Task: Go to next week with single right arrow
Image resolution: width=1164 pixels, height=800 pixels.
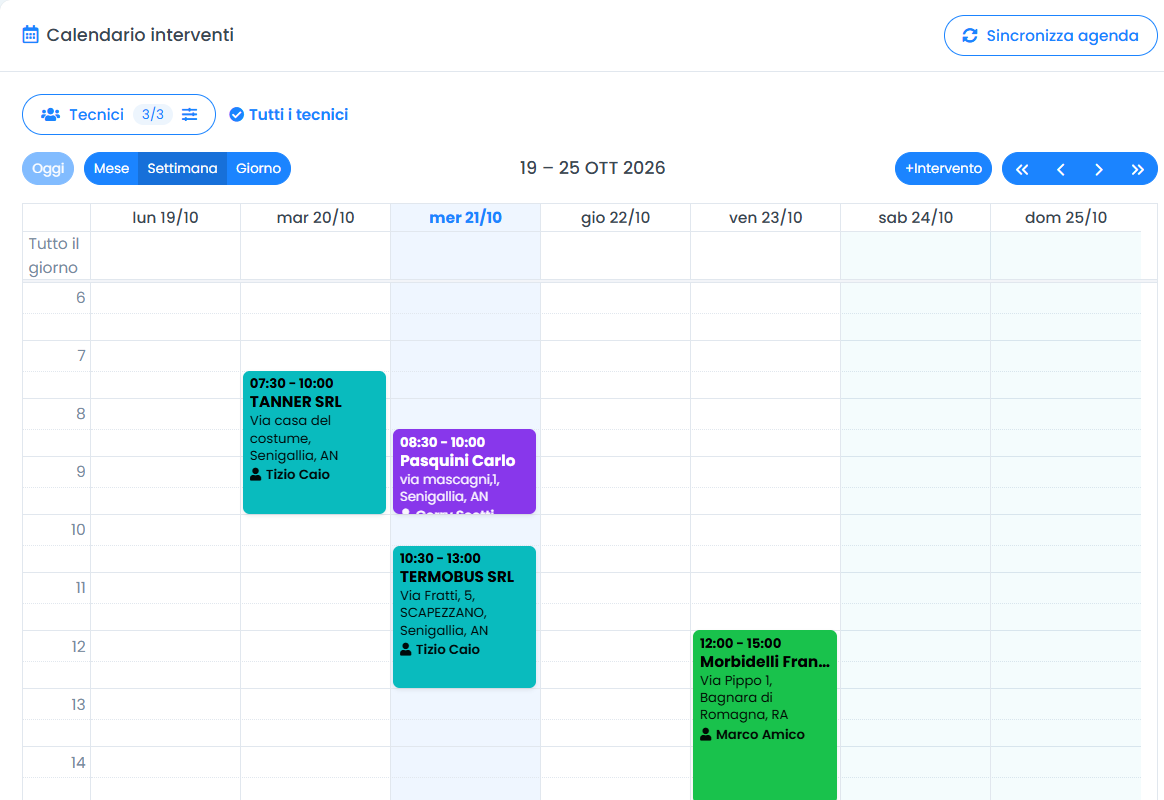Action: (1099, 169)
